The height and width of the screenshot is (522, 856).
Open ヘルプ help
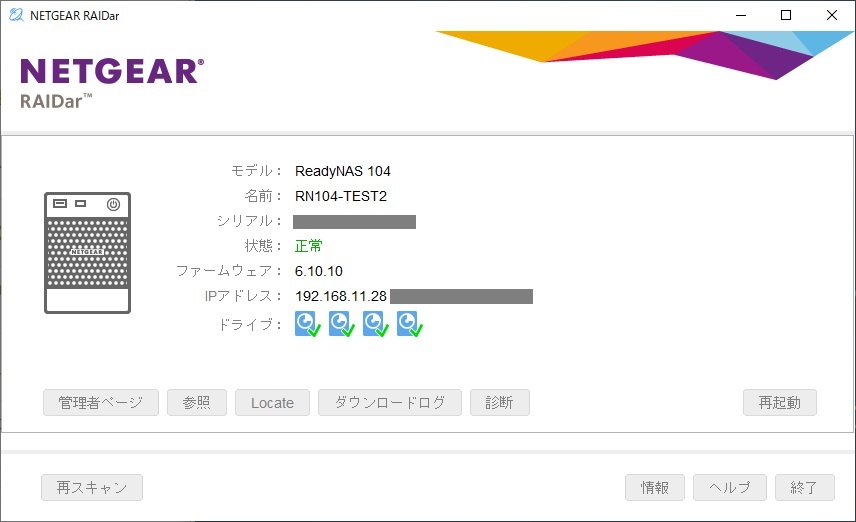tap(730, 487)
